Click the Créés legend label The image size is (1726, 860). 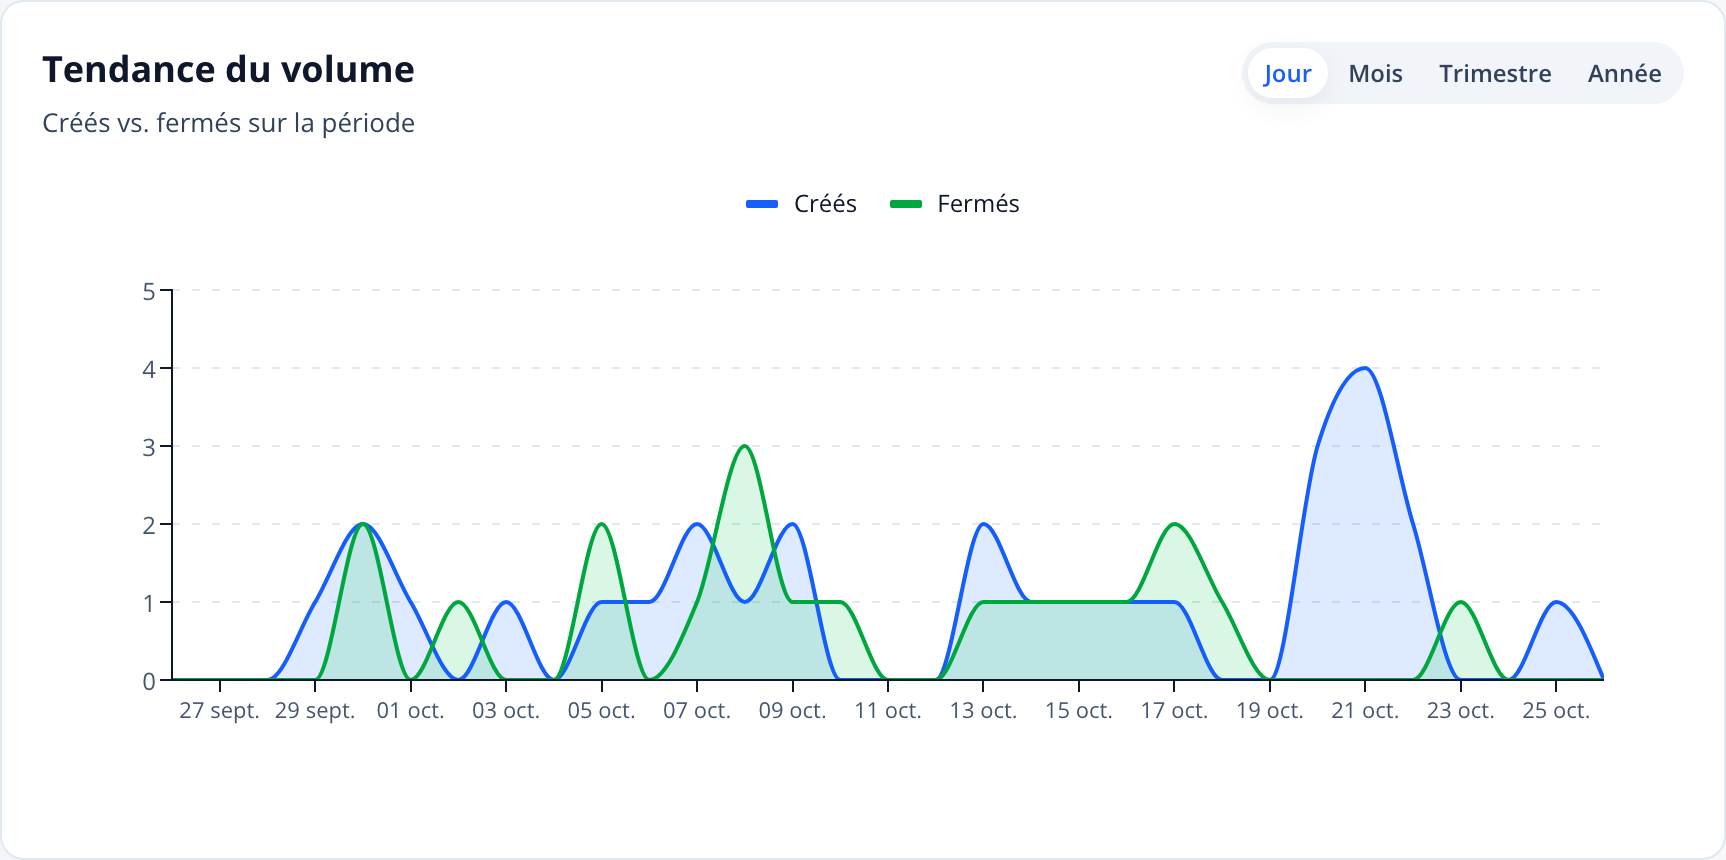tap(825, 204)
